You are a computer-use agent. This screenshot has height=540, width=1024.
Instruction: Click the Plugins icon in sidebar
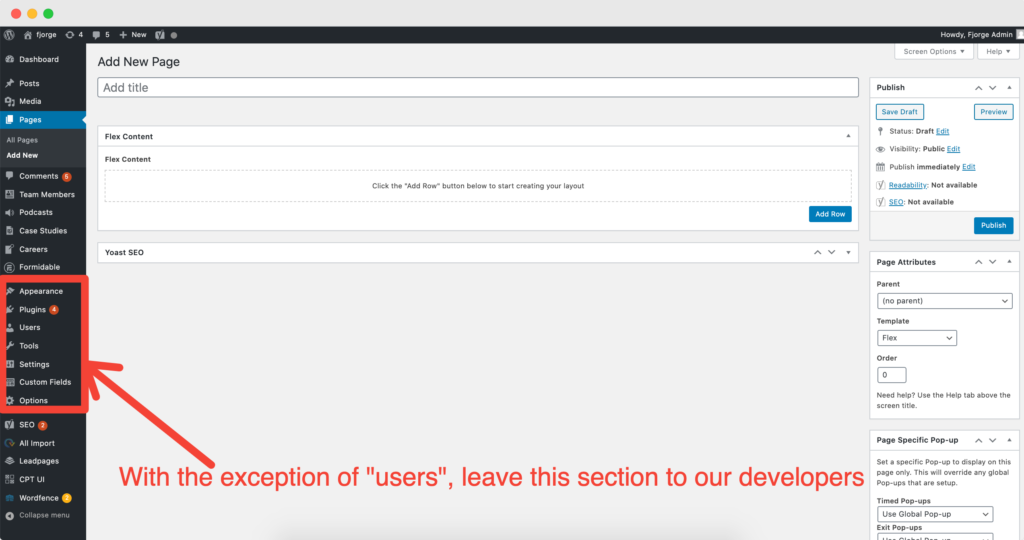pyautogui.click(x=9, y=310)
